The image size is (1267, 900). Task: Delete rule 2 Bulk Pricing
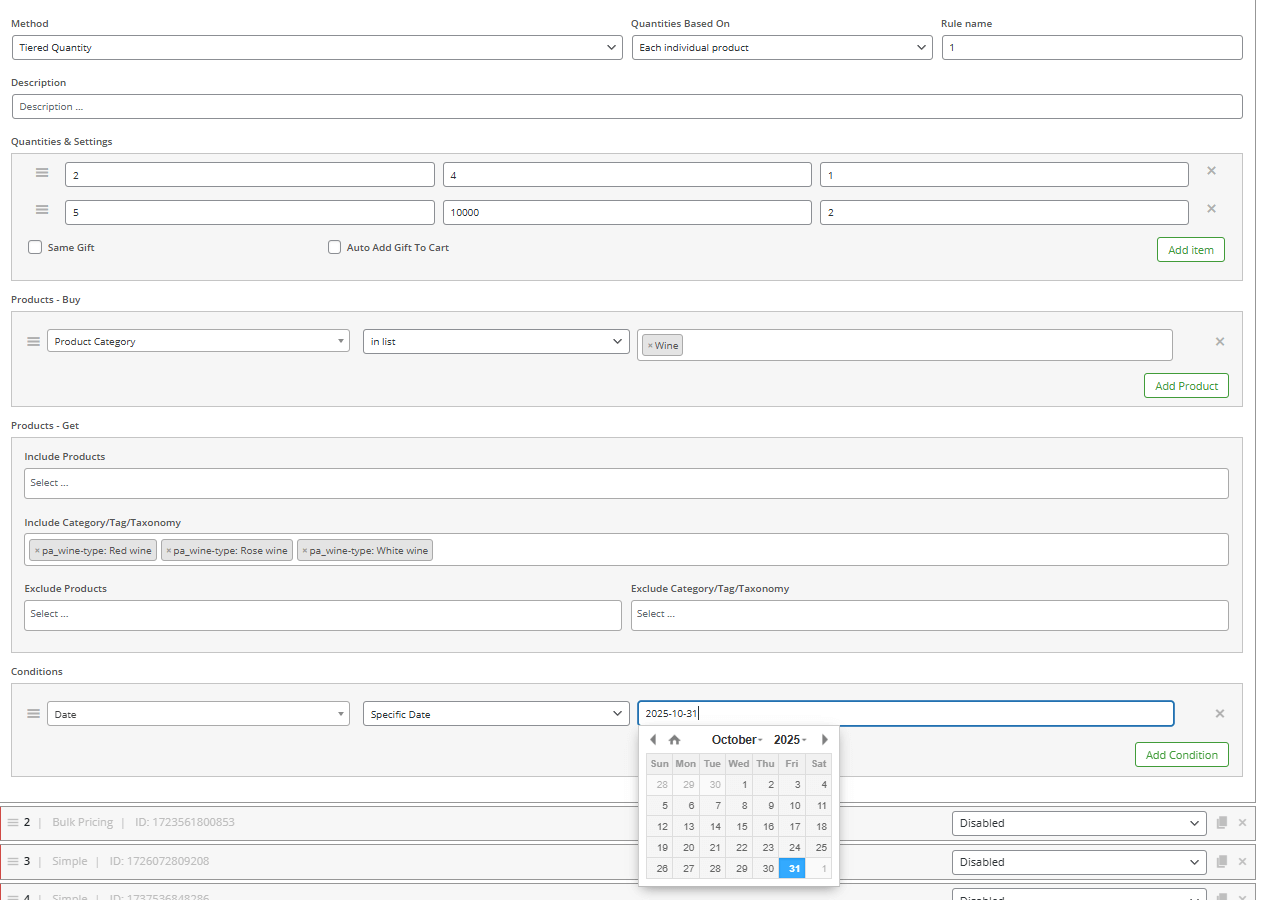tap(1242, 823)
